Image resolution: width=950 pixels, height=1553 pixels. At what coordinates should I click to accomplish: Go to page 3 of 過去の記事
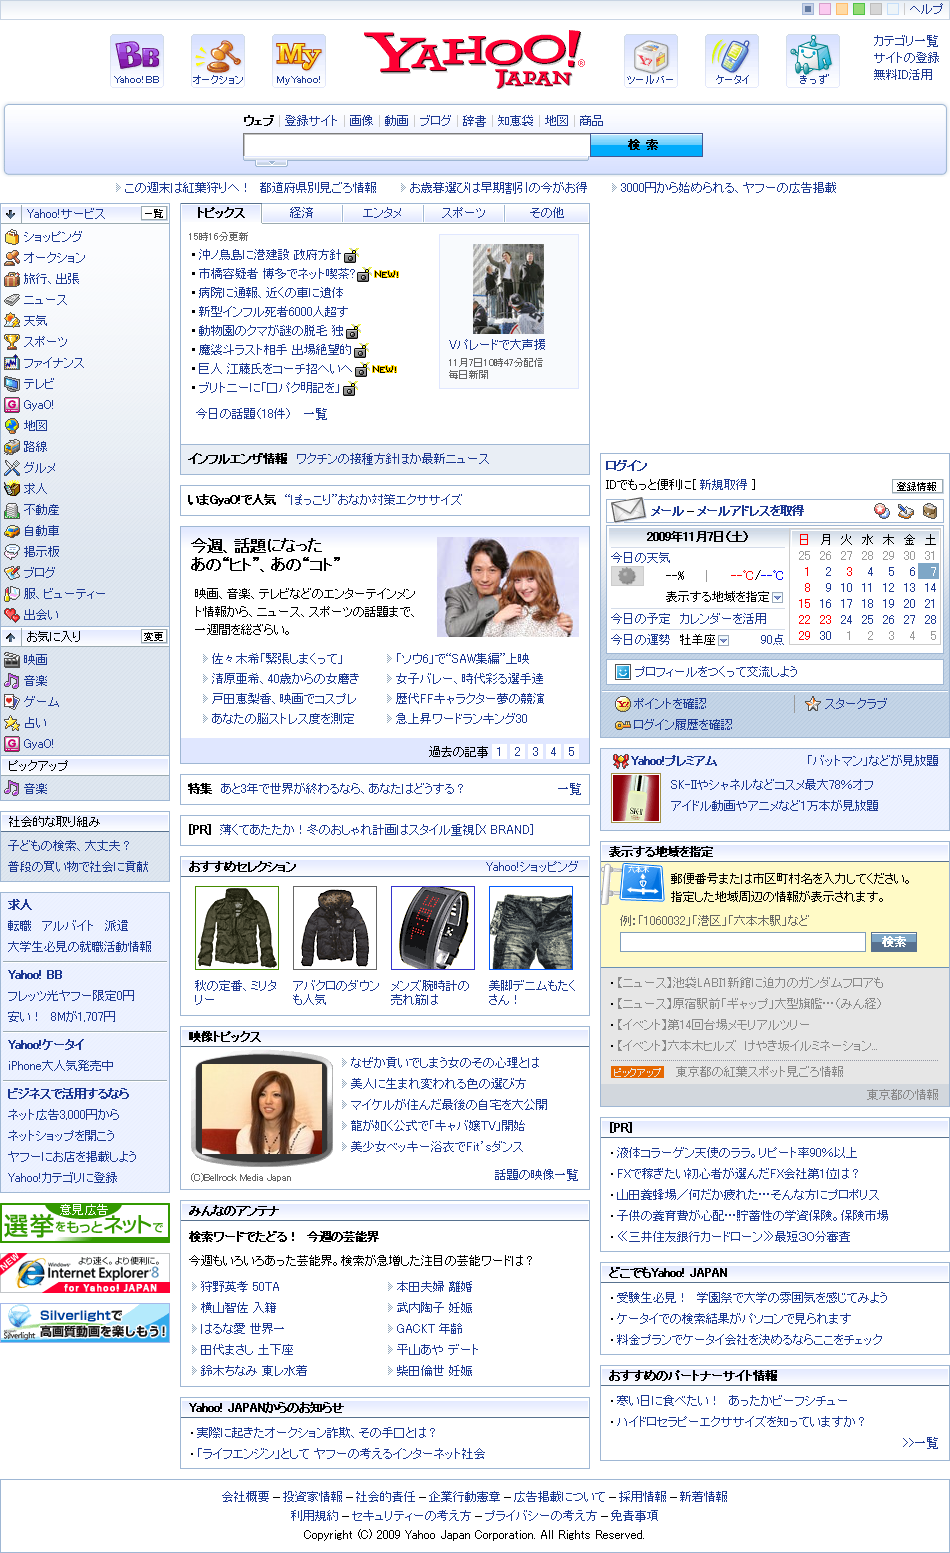click(x=535, y=752)
